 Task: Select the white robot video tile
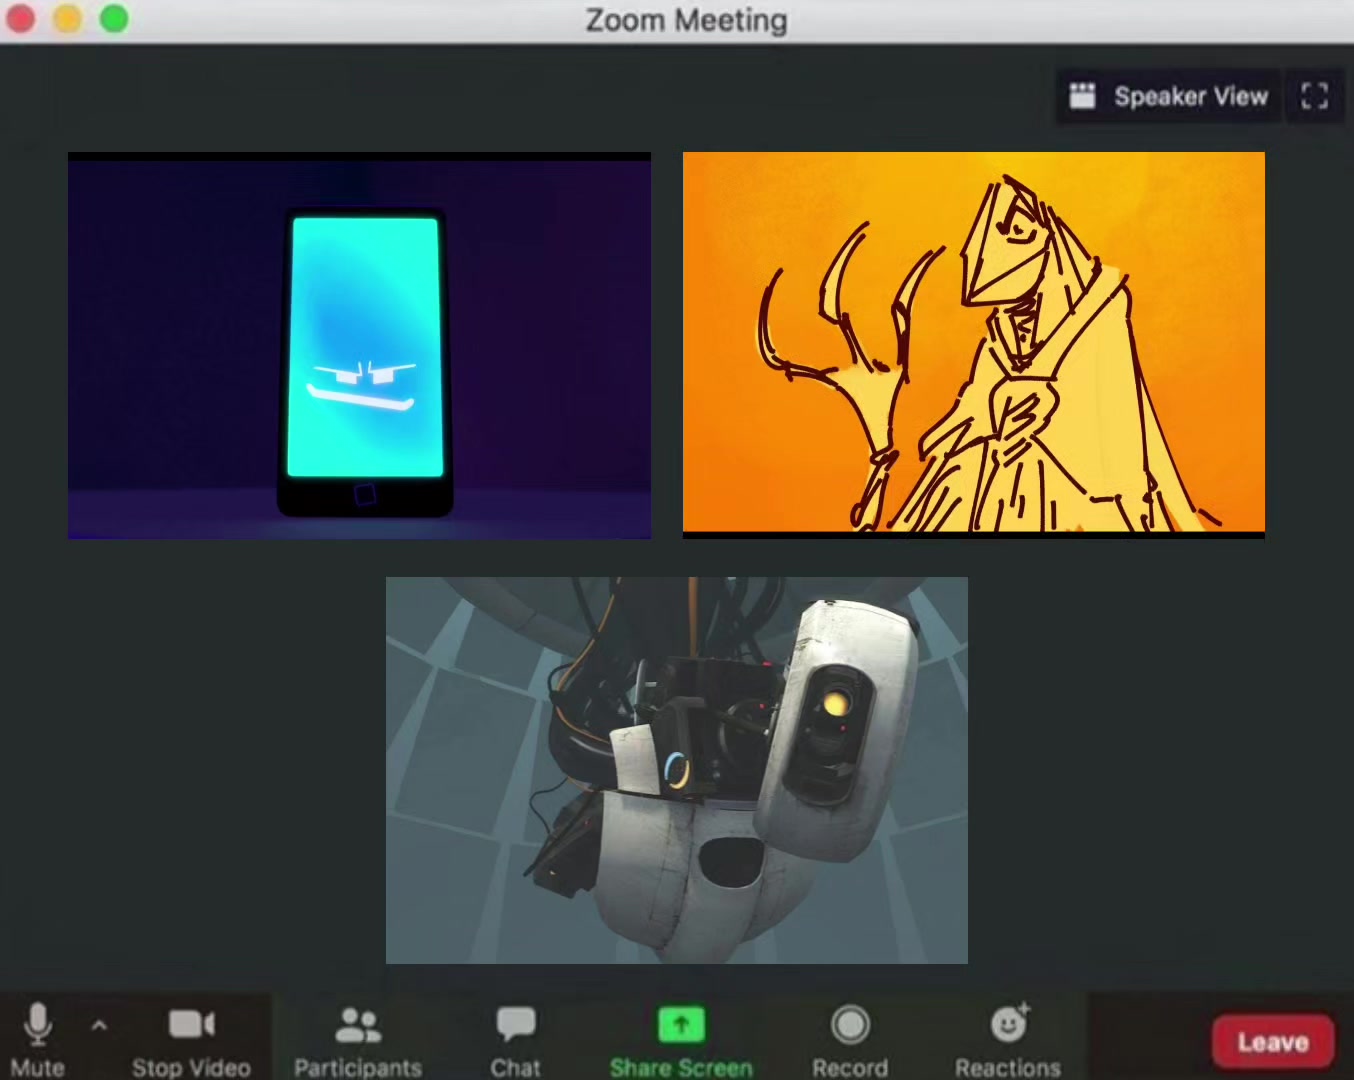pyautogui.click(x=677, y=770)
